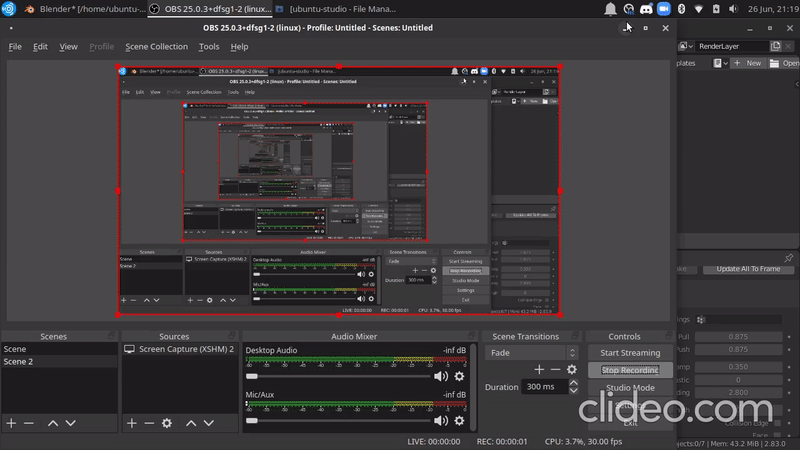800x450 pixels.
Task: Remove selected scene with the minus icon
Action: pyautogui.click(x=29, y=423)
